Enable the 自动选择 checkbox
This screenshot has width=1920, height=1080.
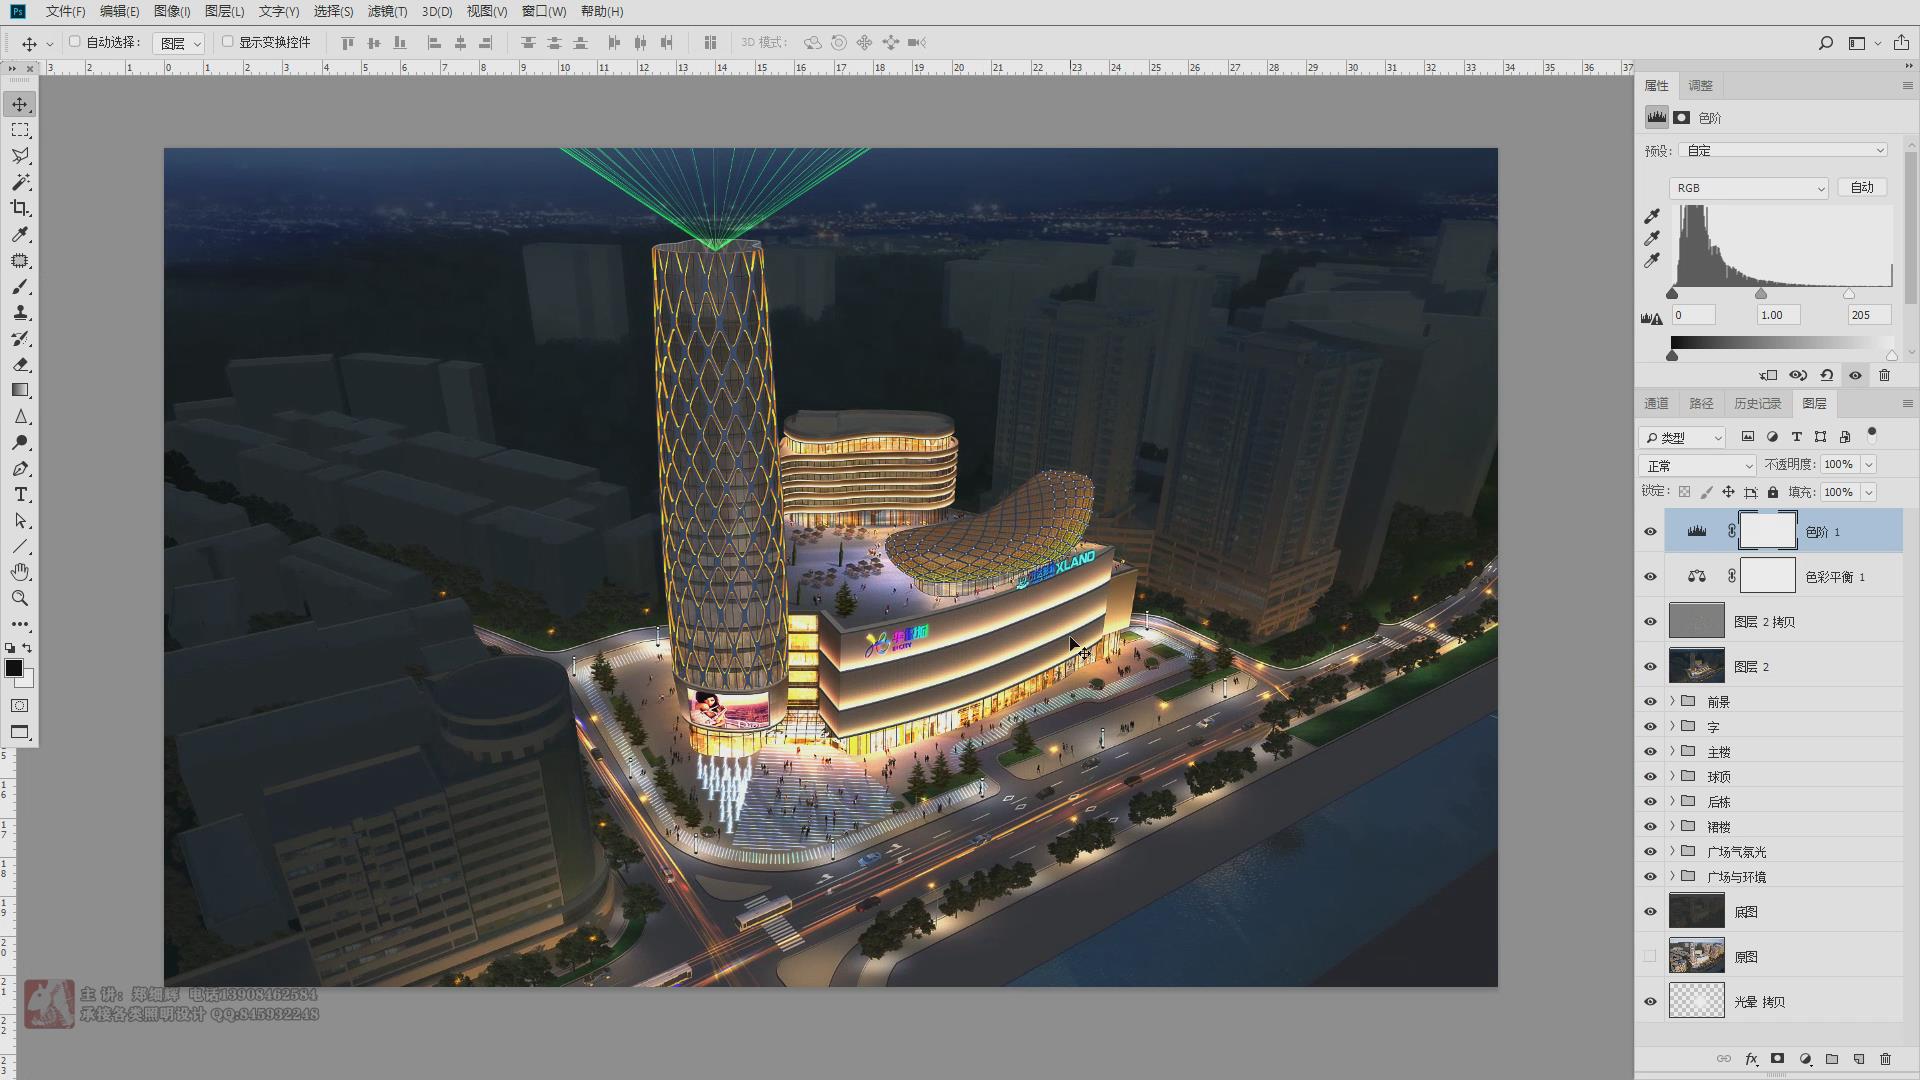pyautogui.click(x=74, y=42)
